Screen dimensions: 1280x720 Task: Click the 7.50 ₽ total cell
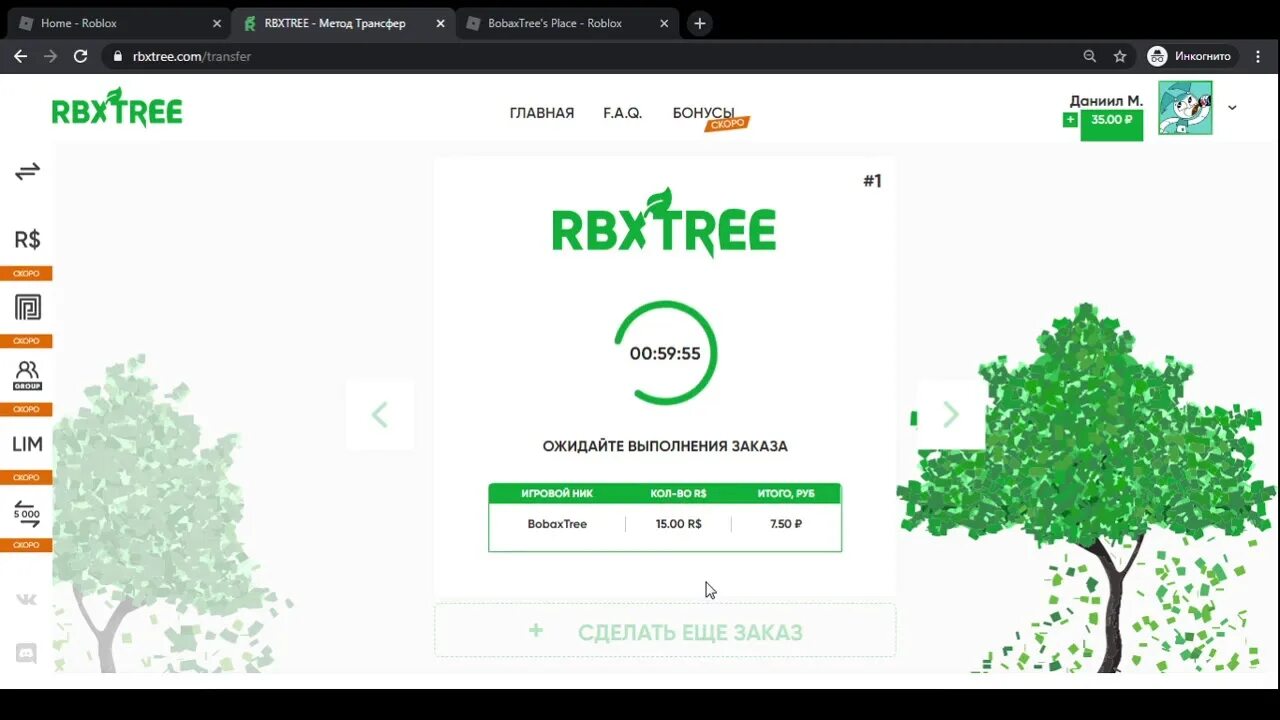tap(786, 524)
